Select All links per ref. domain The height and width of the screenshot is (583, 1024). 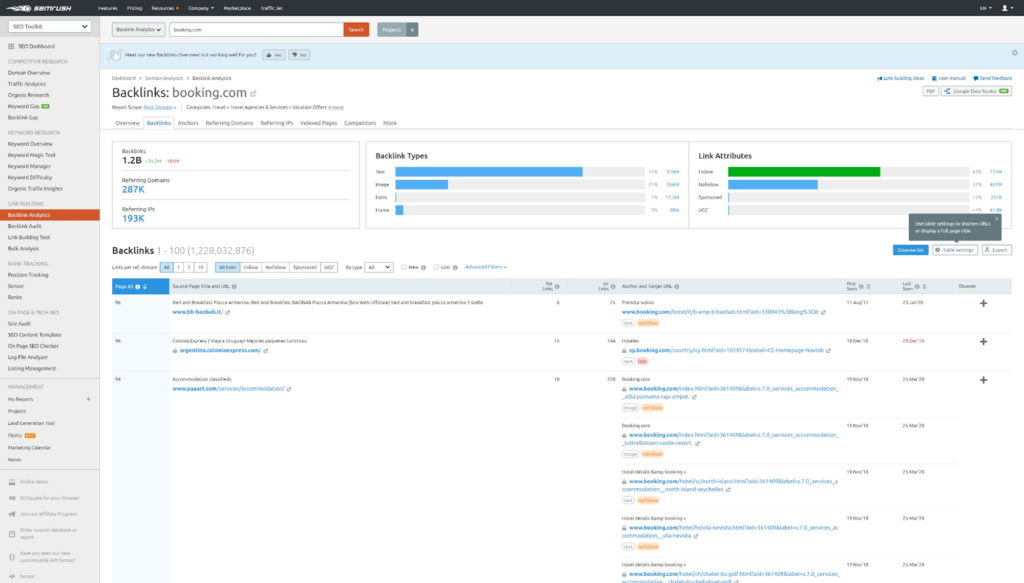pyautogui.click(x=167, y=267)
